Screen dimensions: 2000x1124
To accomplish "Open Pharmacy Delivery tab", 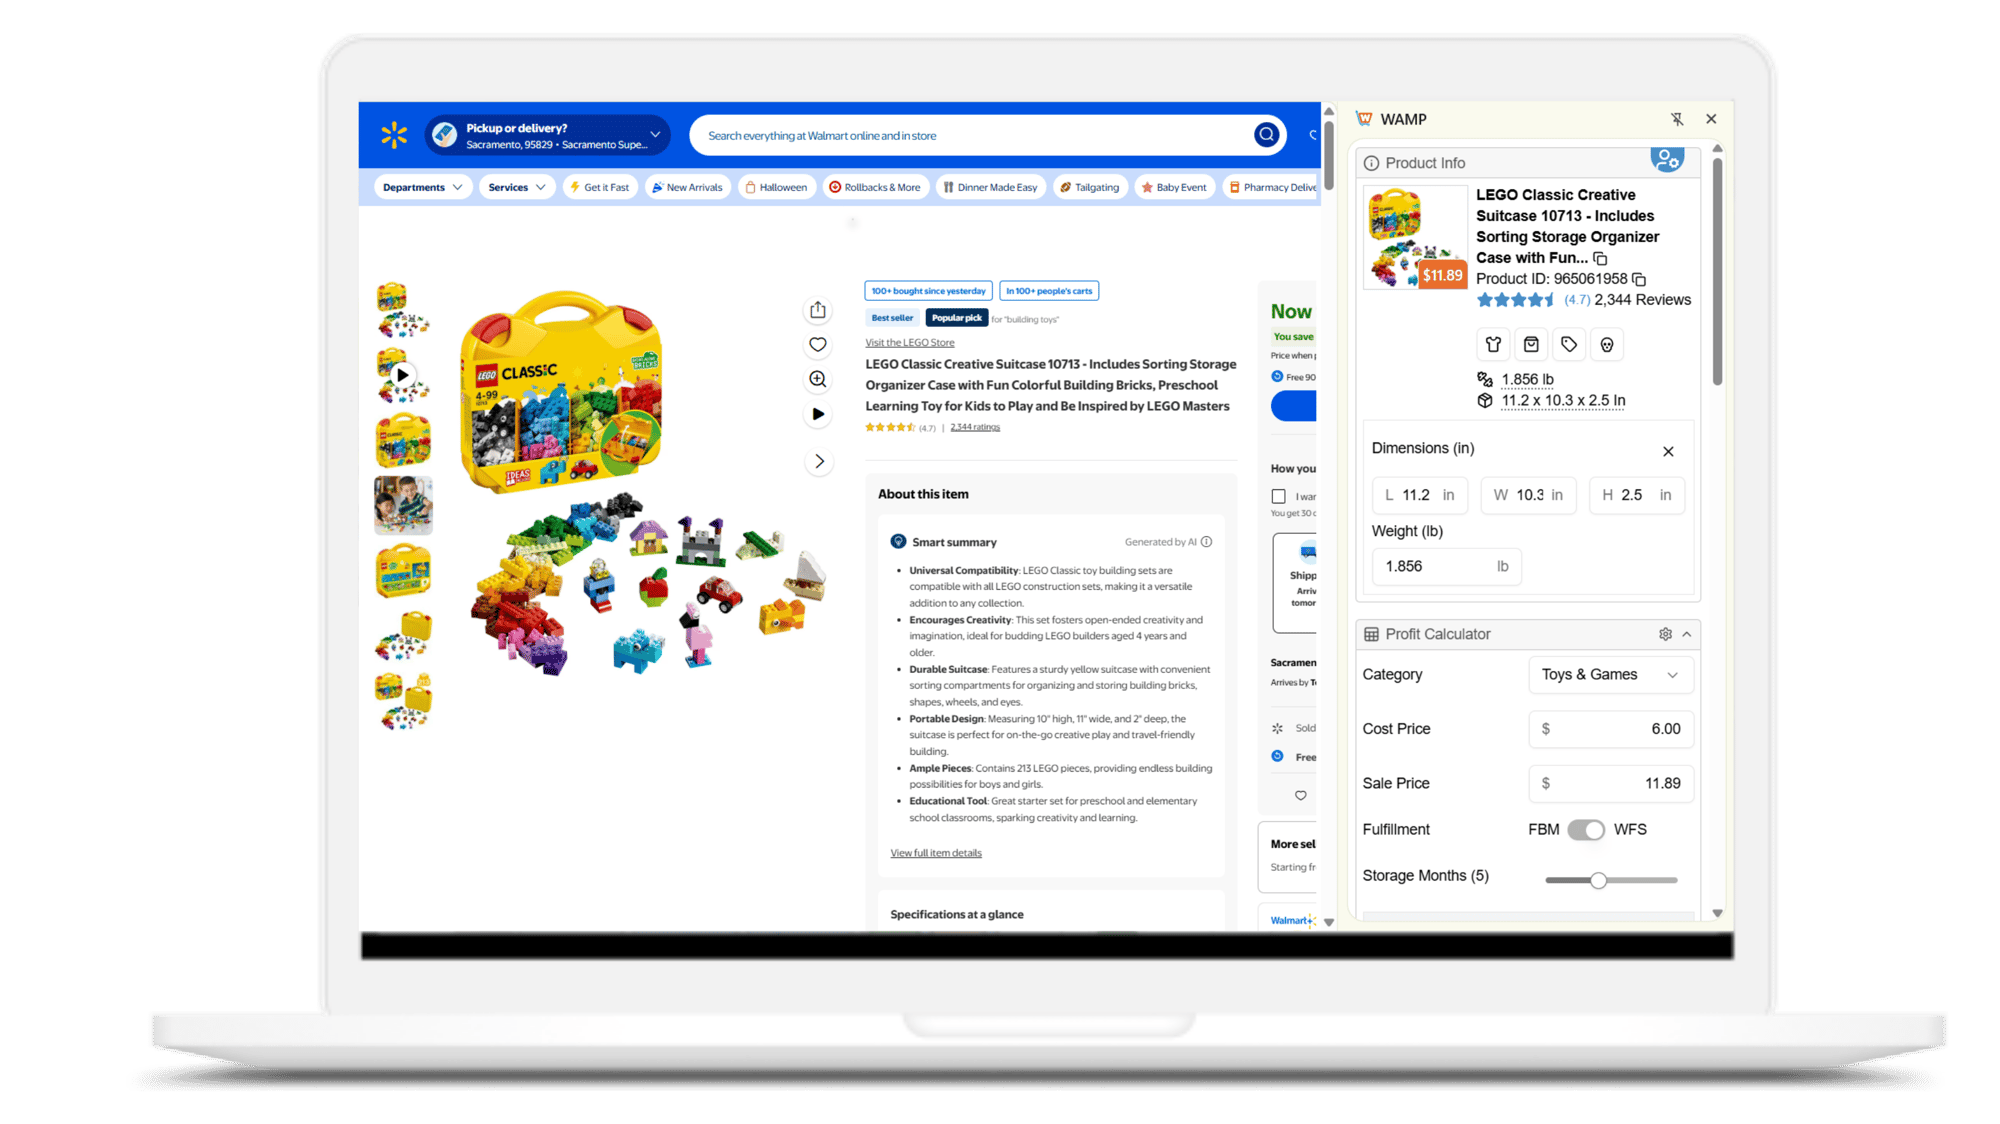I will point(1271,188).
